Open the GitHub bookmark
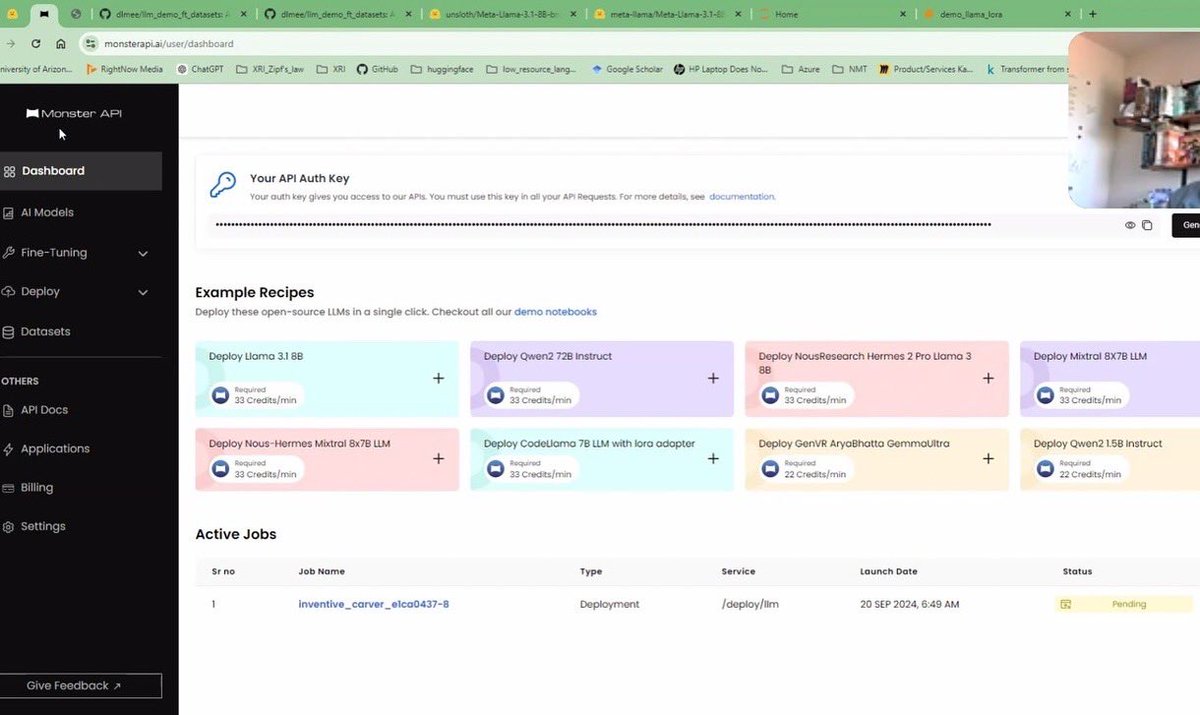The height and width of the screenshot is (715, 1200). [377, 69]
